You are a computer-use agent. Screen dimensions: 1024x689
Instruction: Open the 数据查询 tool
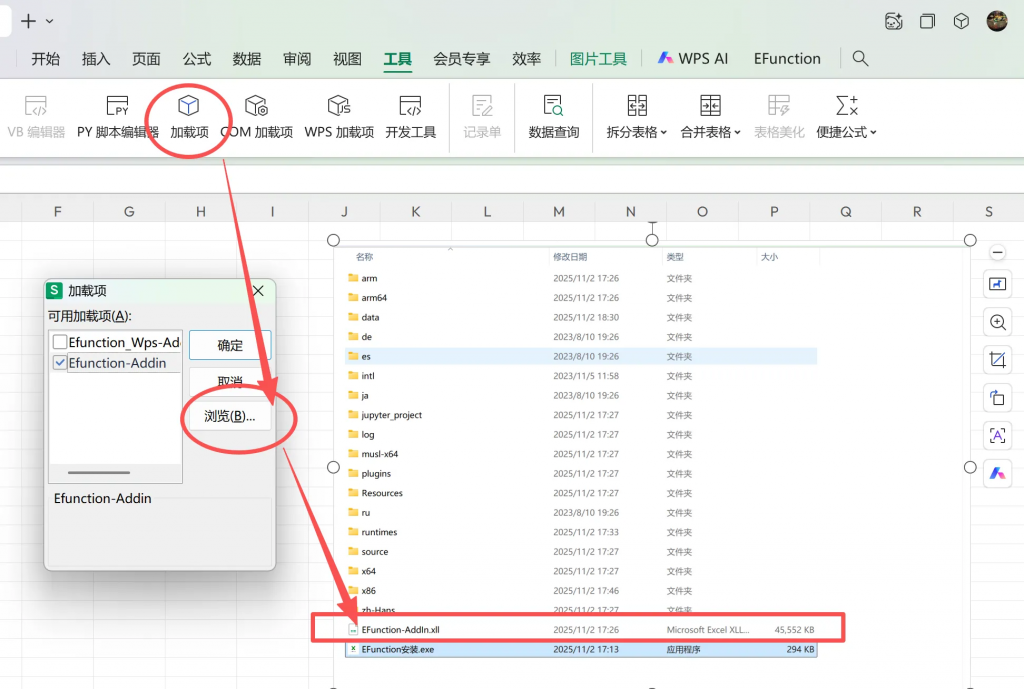(552, 113)
